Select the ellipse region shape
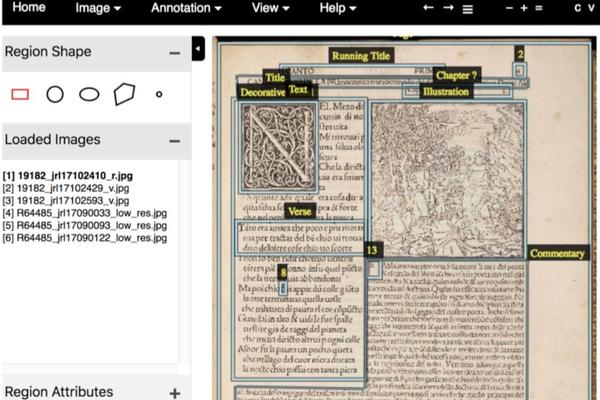 [89, 94]
